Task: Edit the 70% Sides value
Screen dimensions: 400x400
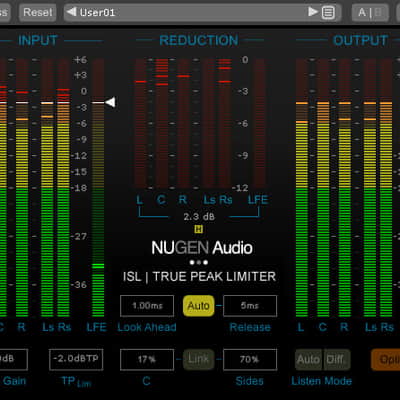Action: pos(250,360)
